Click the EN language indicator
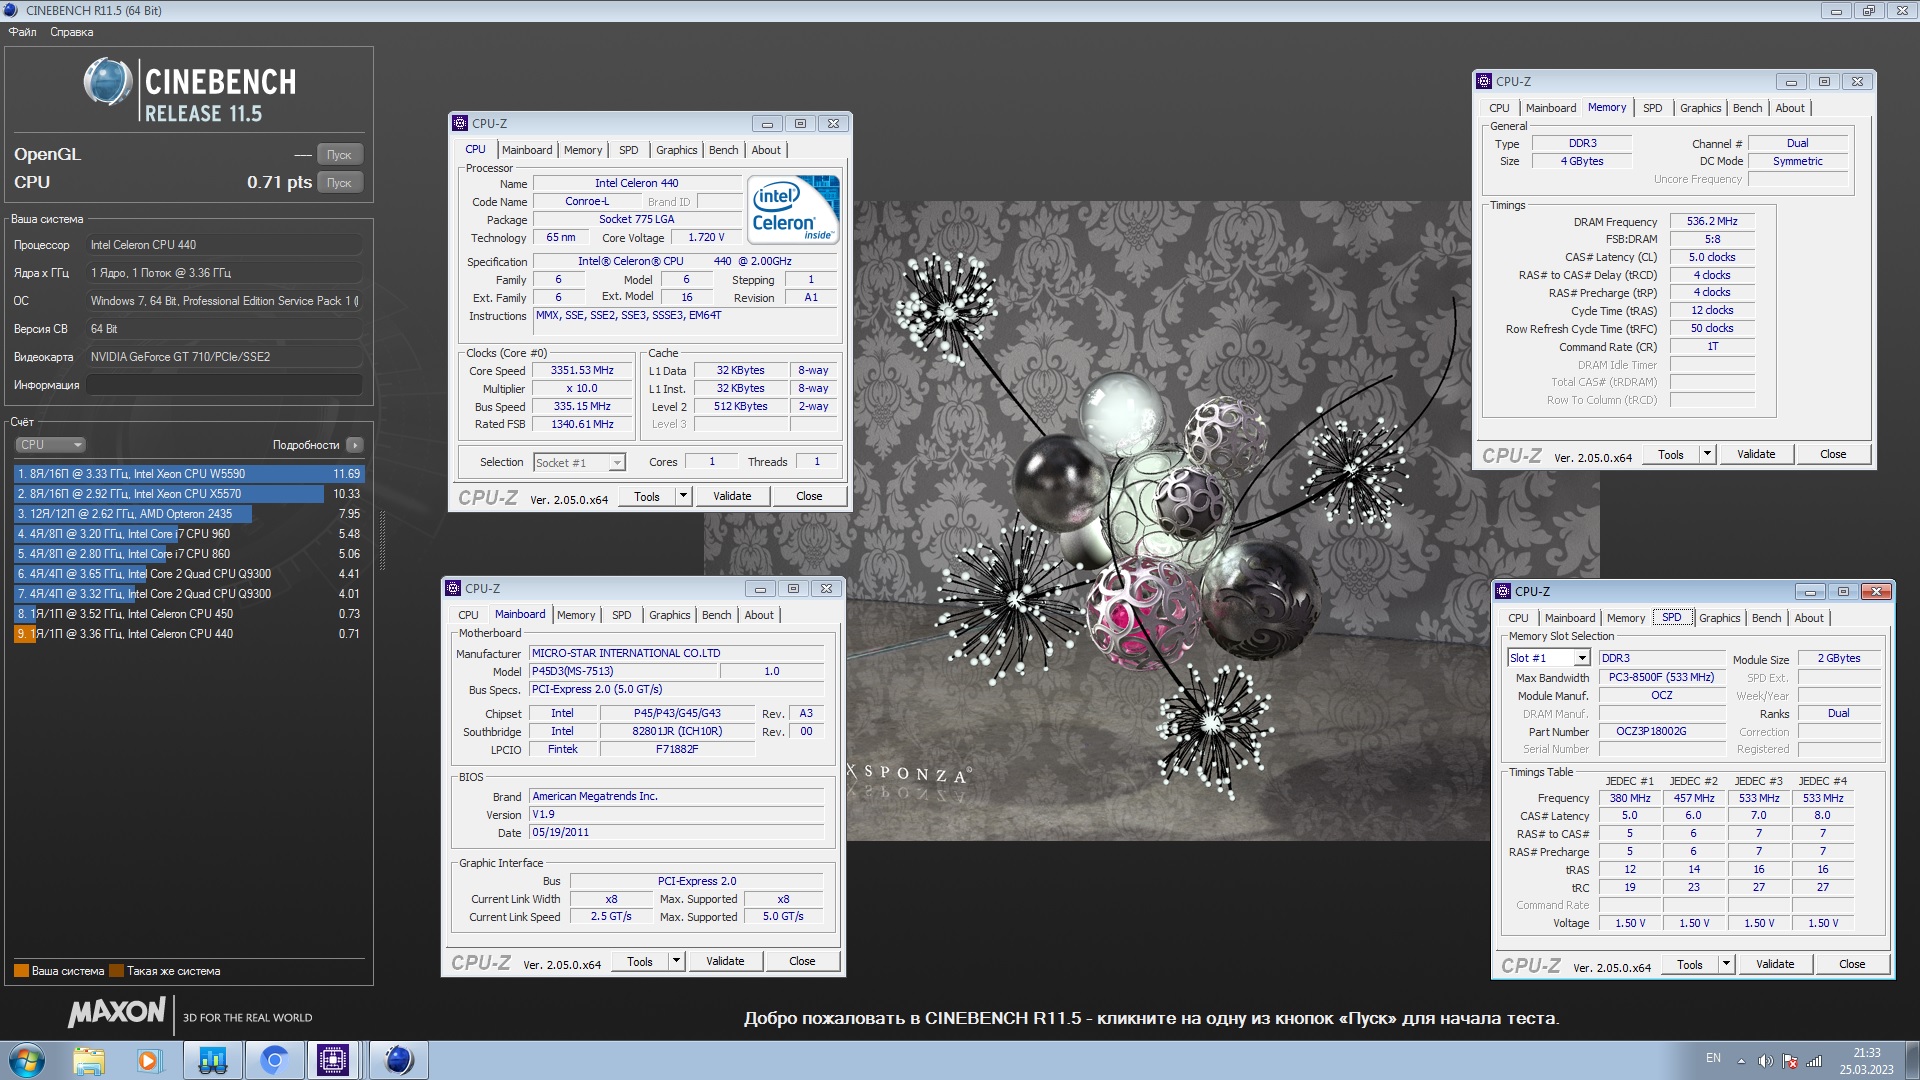Image resolution: width=1920 pixels, height=1080 pixels. (1713, 1058)
